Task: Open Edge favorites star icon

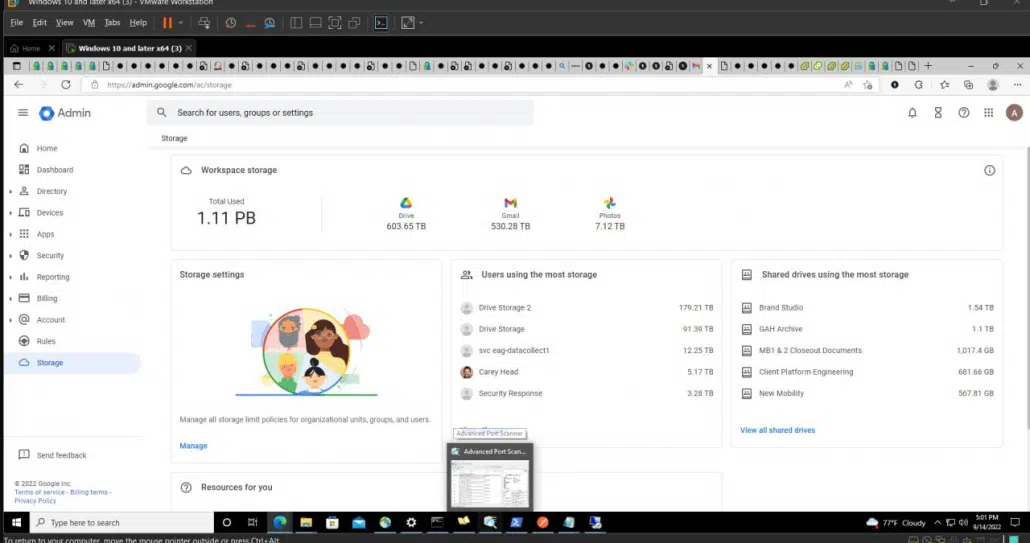Action: click(x=945, y=85)
